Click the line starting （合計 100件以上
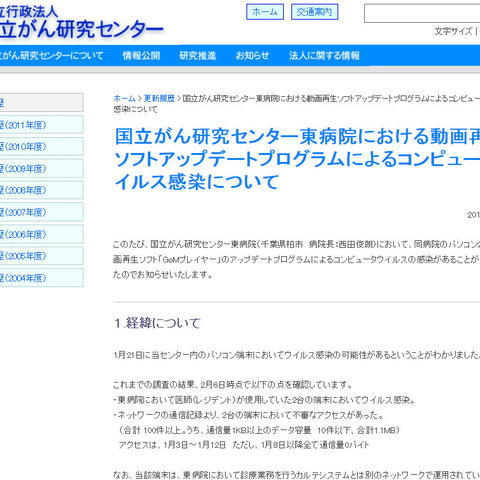This screenshot has width=480, height=480. 259,430
